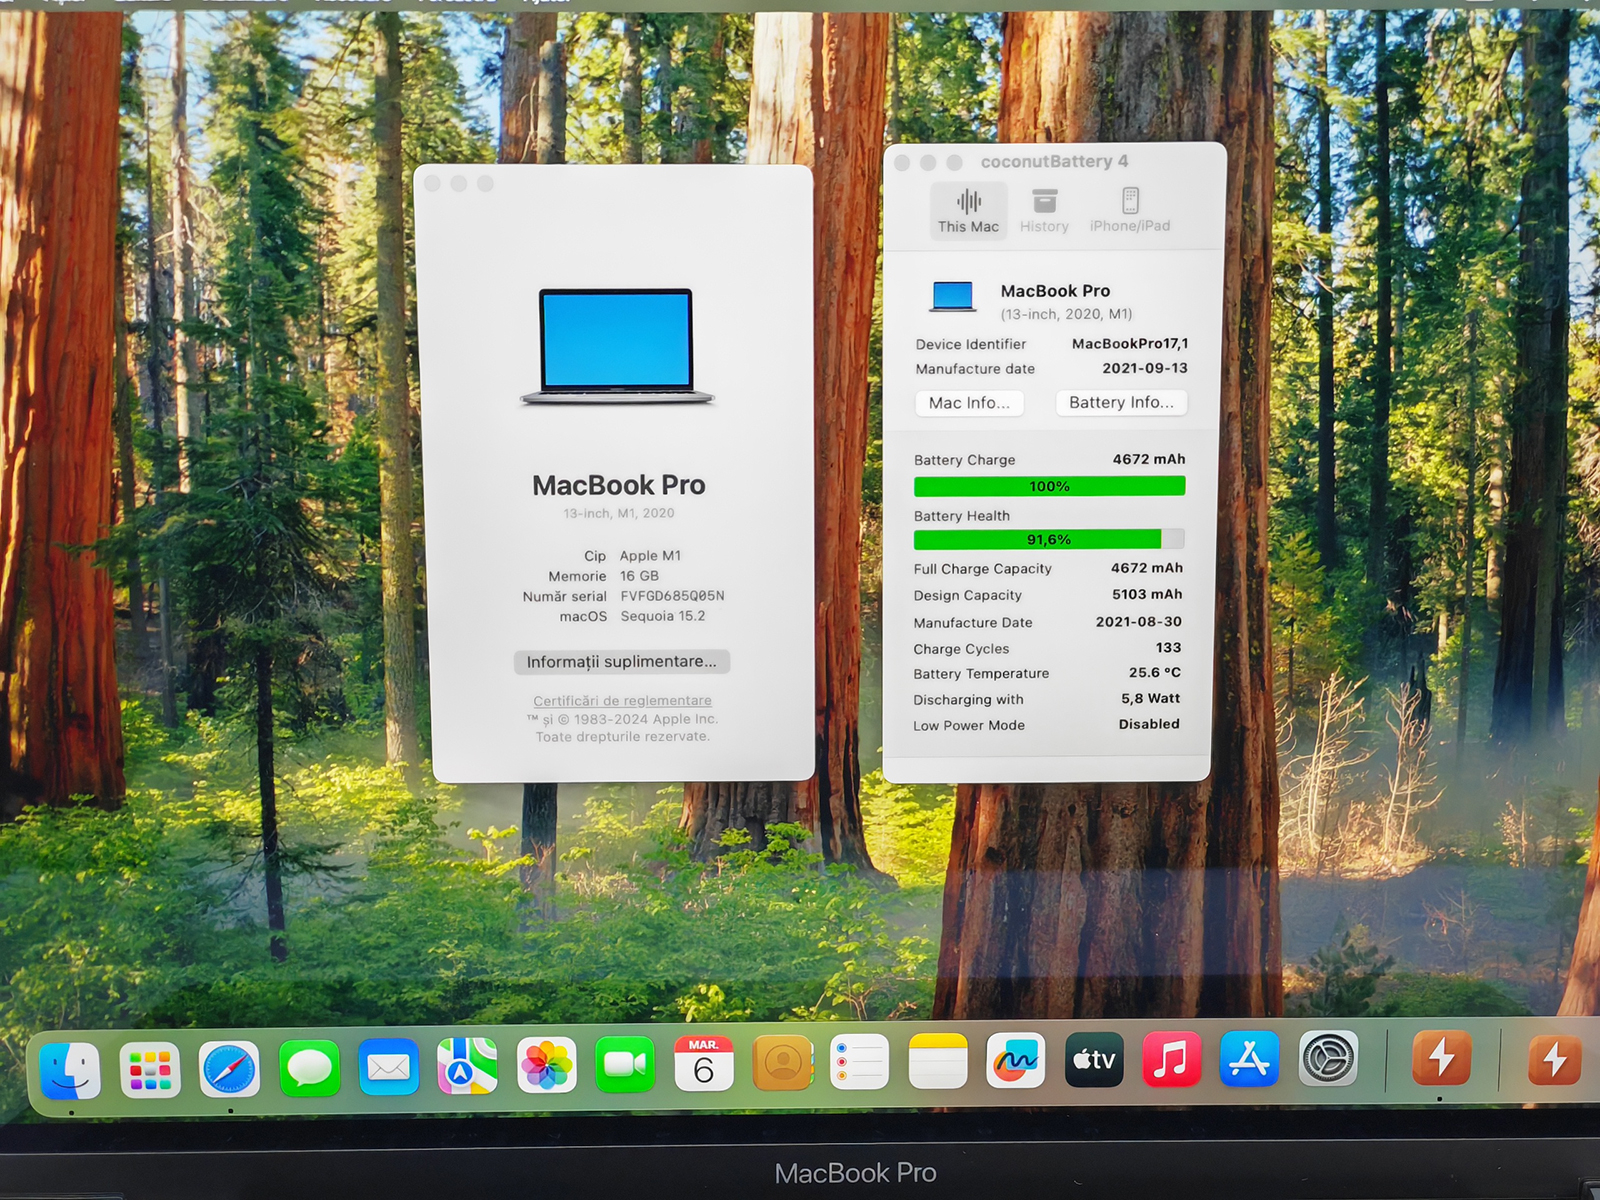Open Mail app in Dock
This screenshot has width=1600, height=1200.
(389, 1067)
